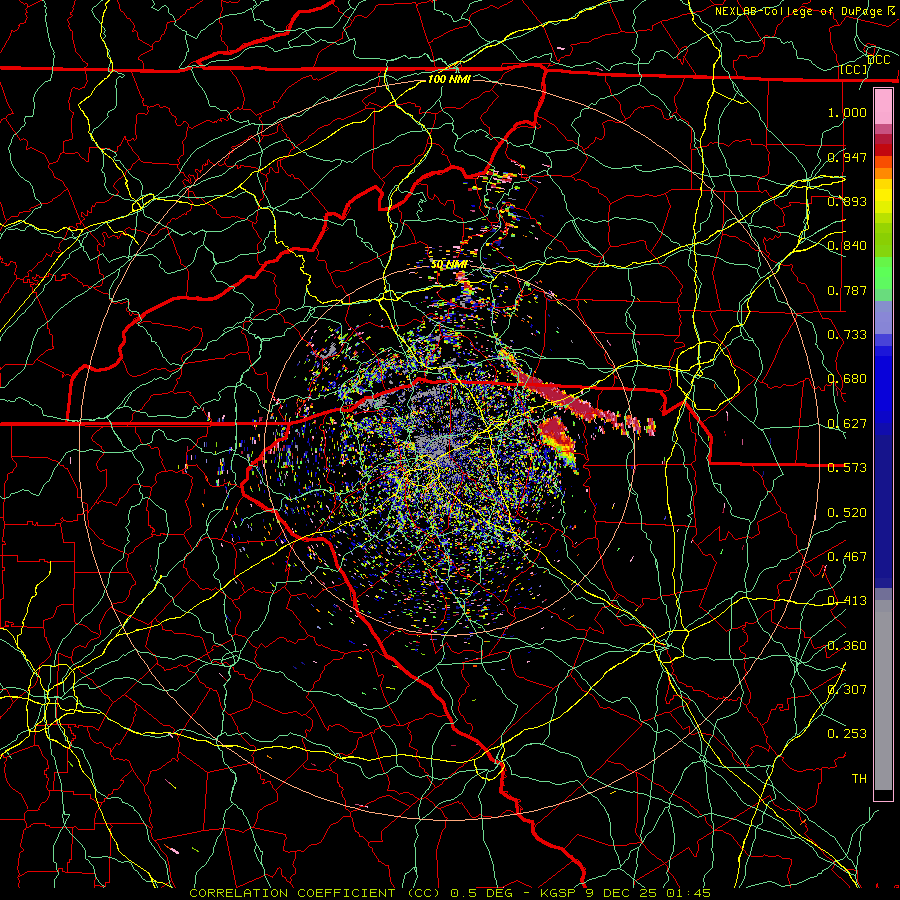
Task: Select the 0.627 scale value
Action: coord(847,423)
